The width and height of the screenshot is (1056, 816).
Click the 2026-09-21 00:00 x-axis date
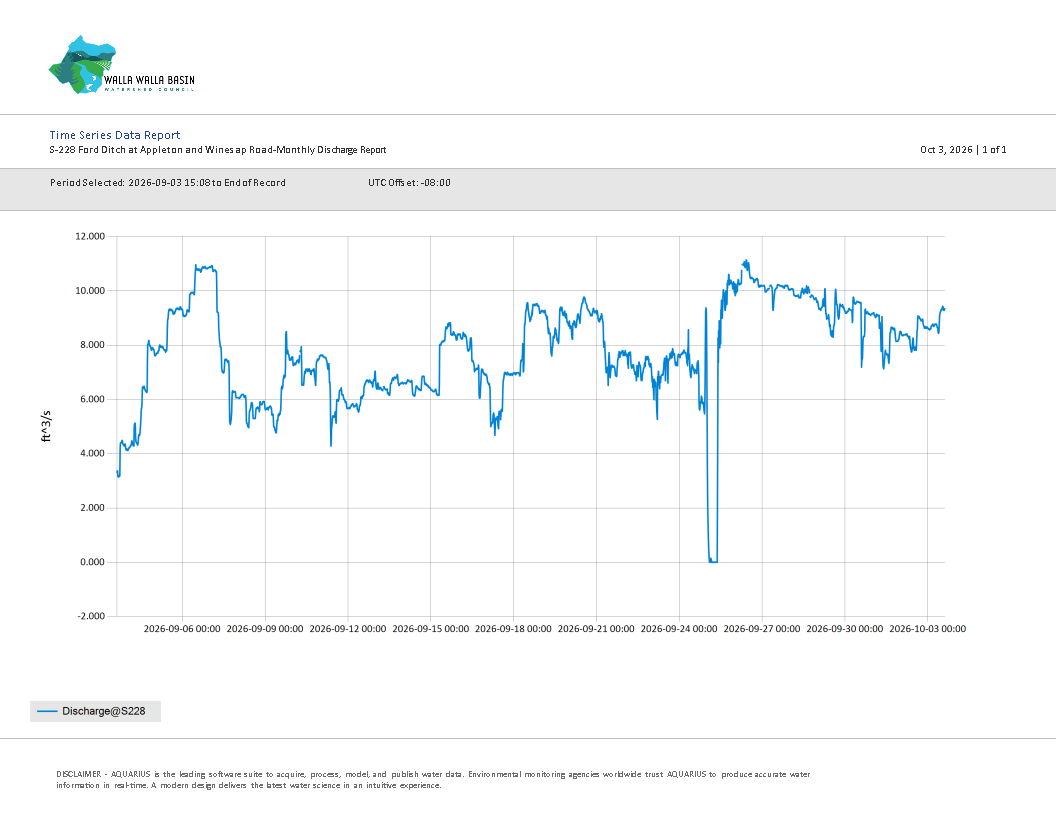click(x=596, y=629)
